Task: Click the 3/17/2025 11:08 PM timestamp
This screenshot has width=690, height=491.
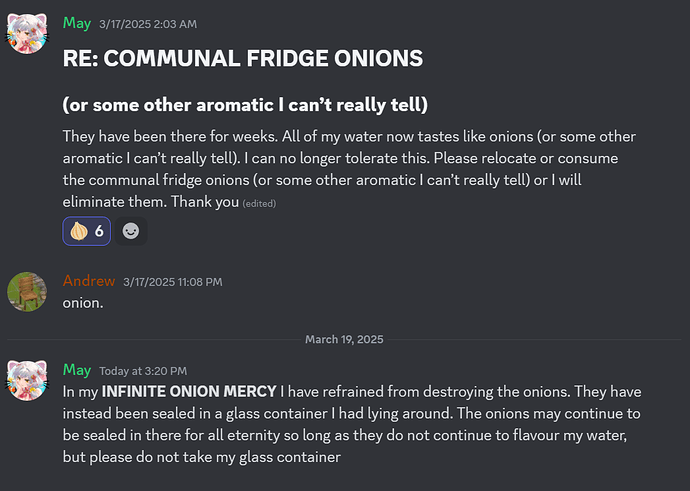Action: pyautogui.click(x=172, y=282)
